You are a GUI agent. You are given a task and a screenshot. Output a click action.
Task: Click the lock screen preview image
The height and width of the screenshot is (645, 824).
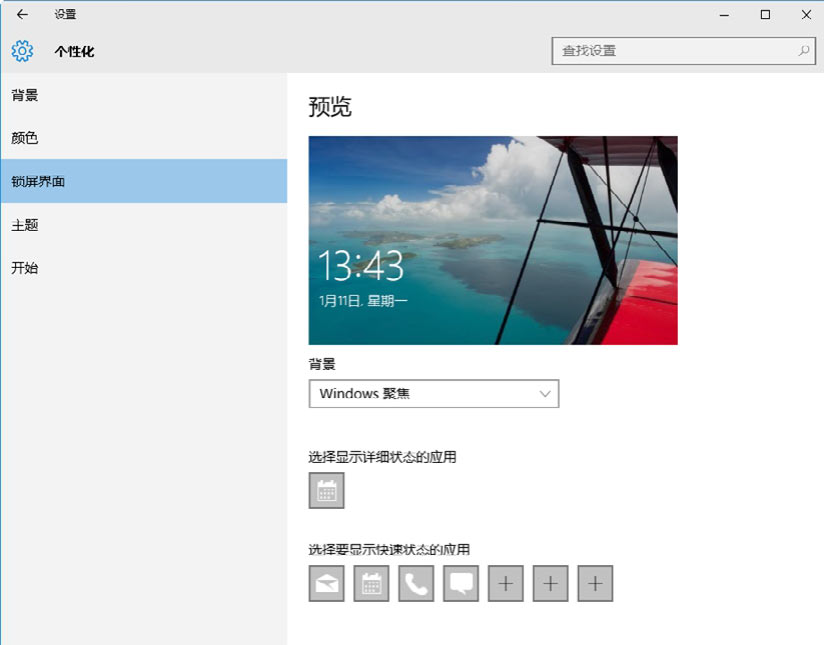click(493, 240)
